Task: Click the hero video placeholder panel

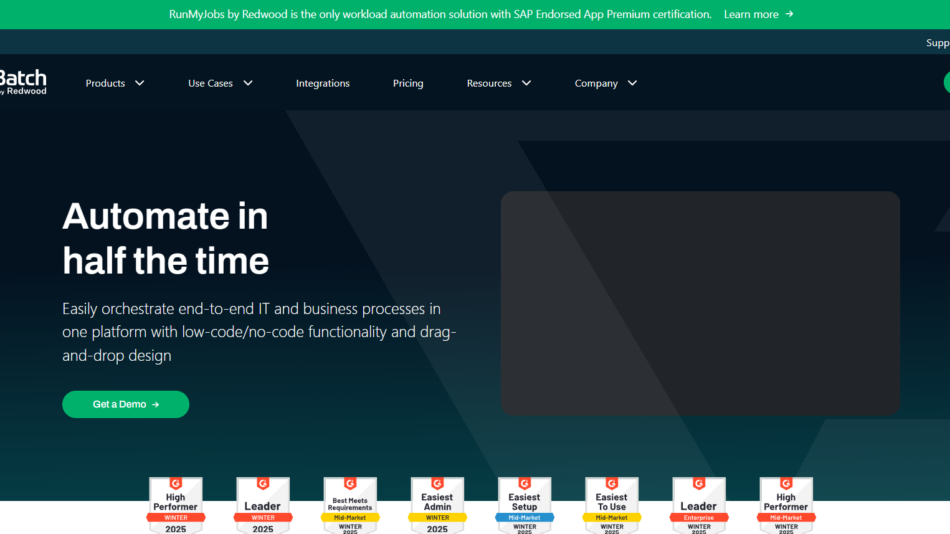Action: (x=700, y=303)
